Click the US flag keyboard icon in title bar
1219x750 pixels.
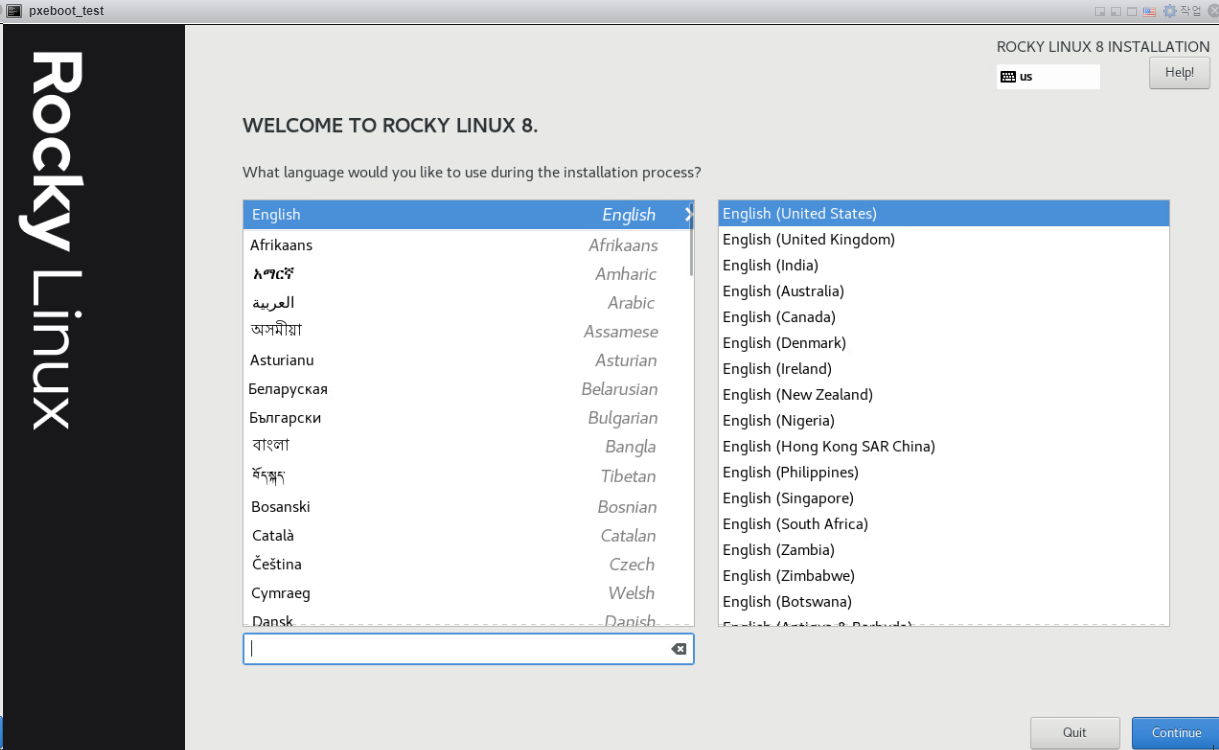tap(1149, 11)
